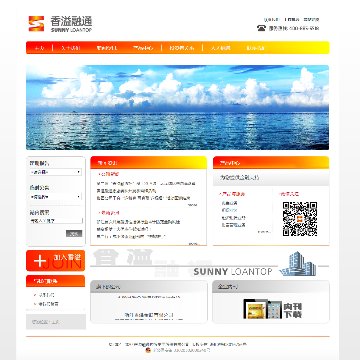
Task: Click the plus icon on the JOIN banner
Action: pos(40,261)
